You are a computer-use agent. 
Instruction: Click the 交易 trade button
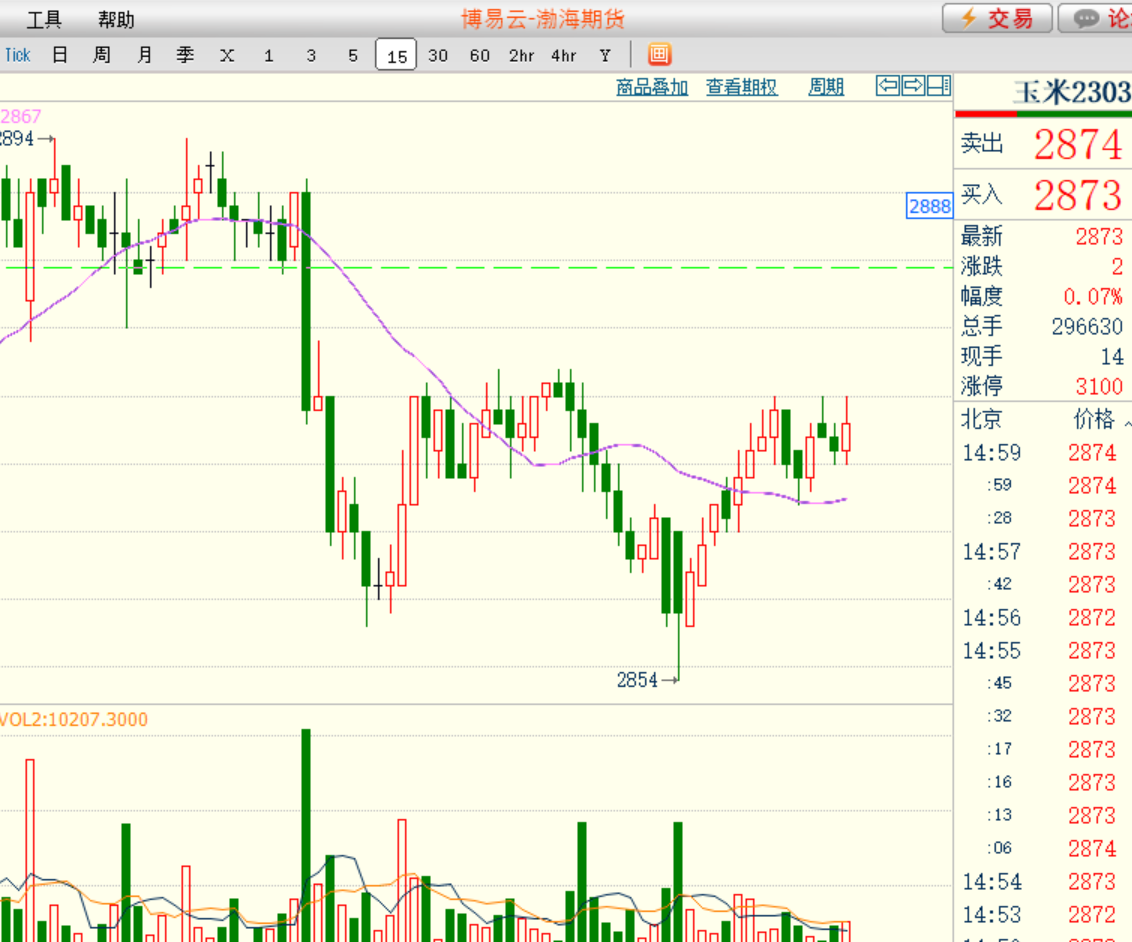(x=998, y=18)
